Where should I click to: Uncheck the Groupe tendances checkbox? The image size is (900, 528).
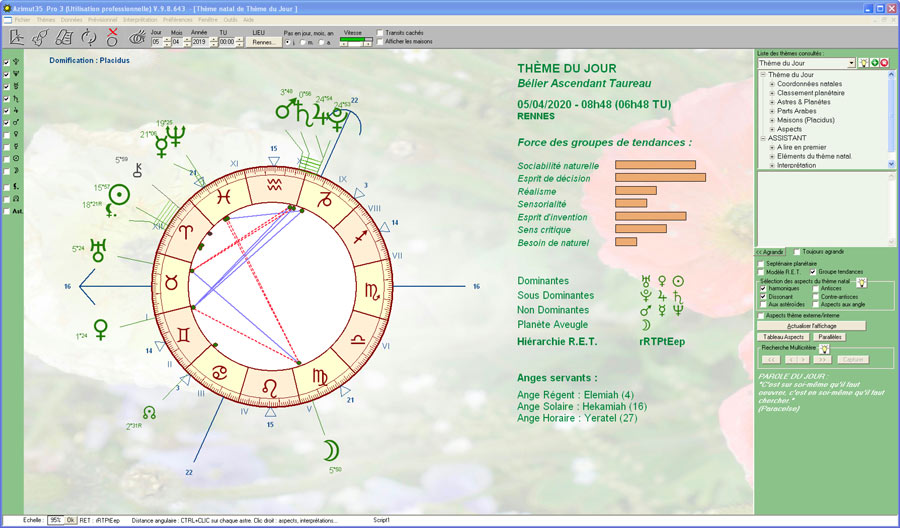click(x=812, y=272)
